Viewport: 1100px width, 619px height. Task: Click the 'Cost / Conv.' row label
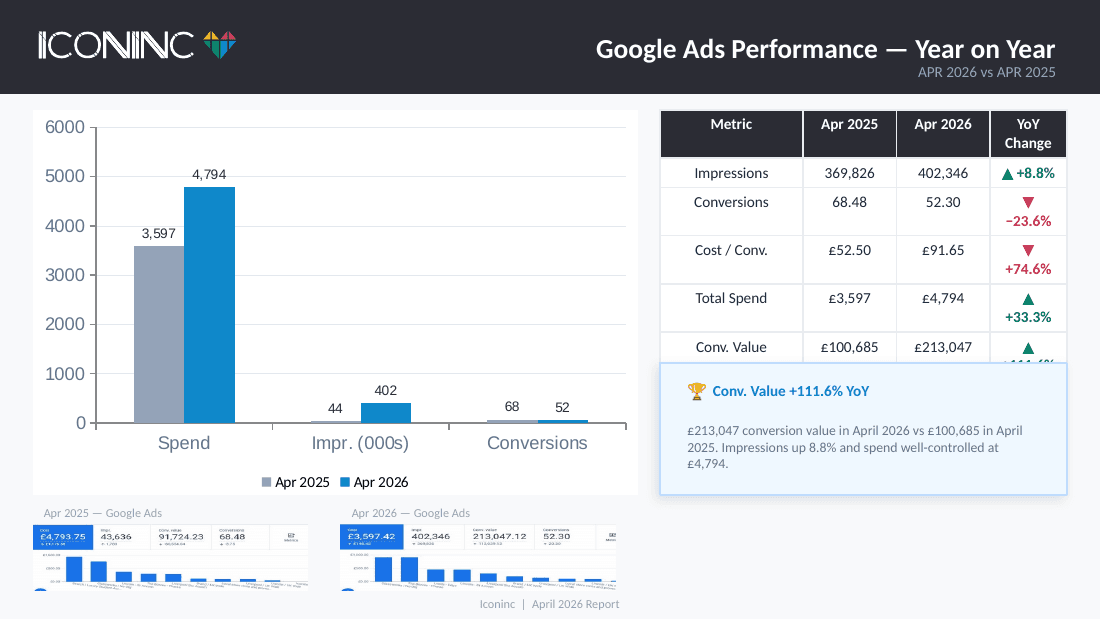[x=731, y=251]
